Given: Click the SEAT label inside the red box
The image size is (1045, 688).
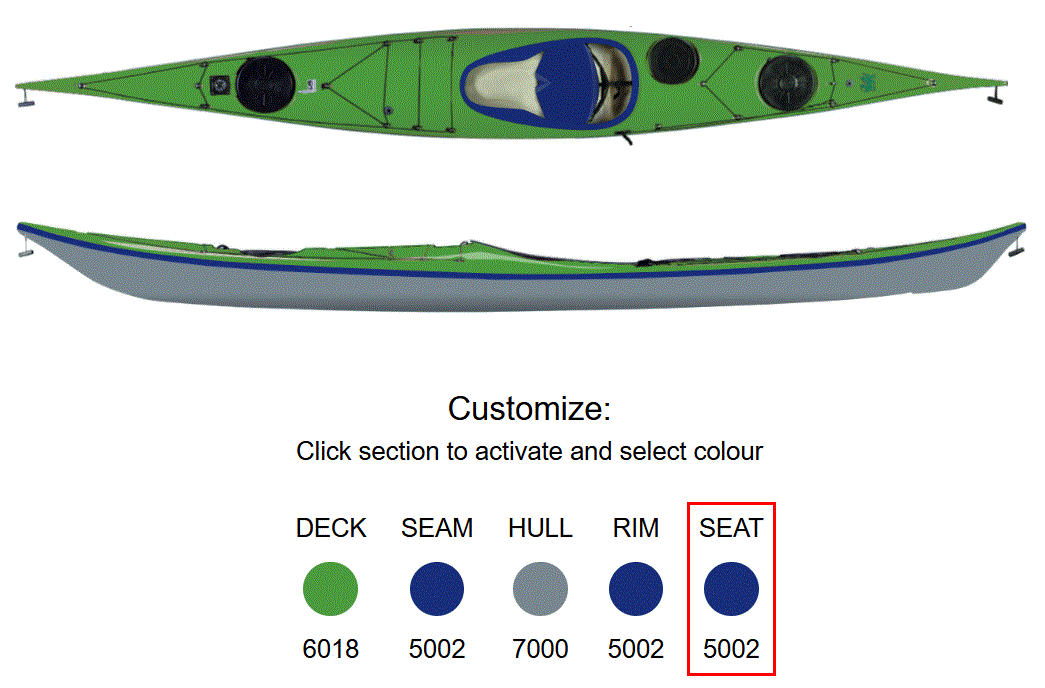Looking at the screenshot, I should pos(731,528).
